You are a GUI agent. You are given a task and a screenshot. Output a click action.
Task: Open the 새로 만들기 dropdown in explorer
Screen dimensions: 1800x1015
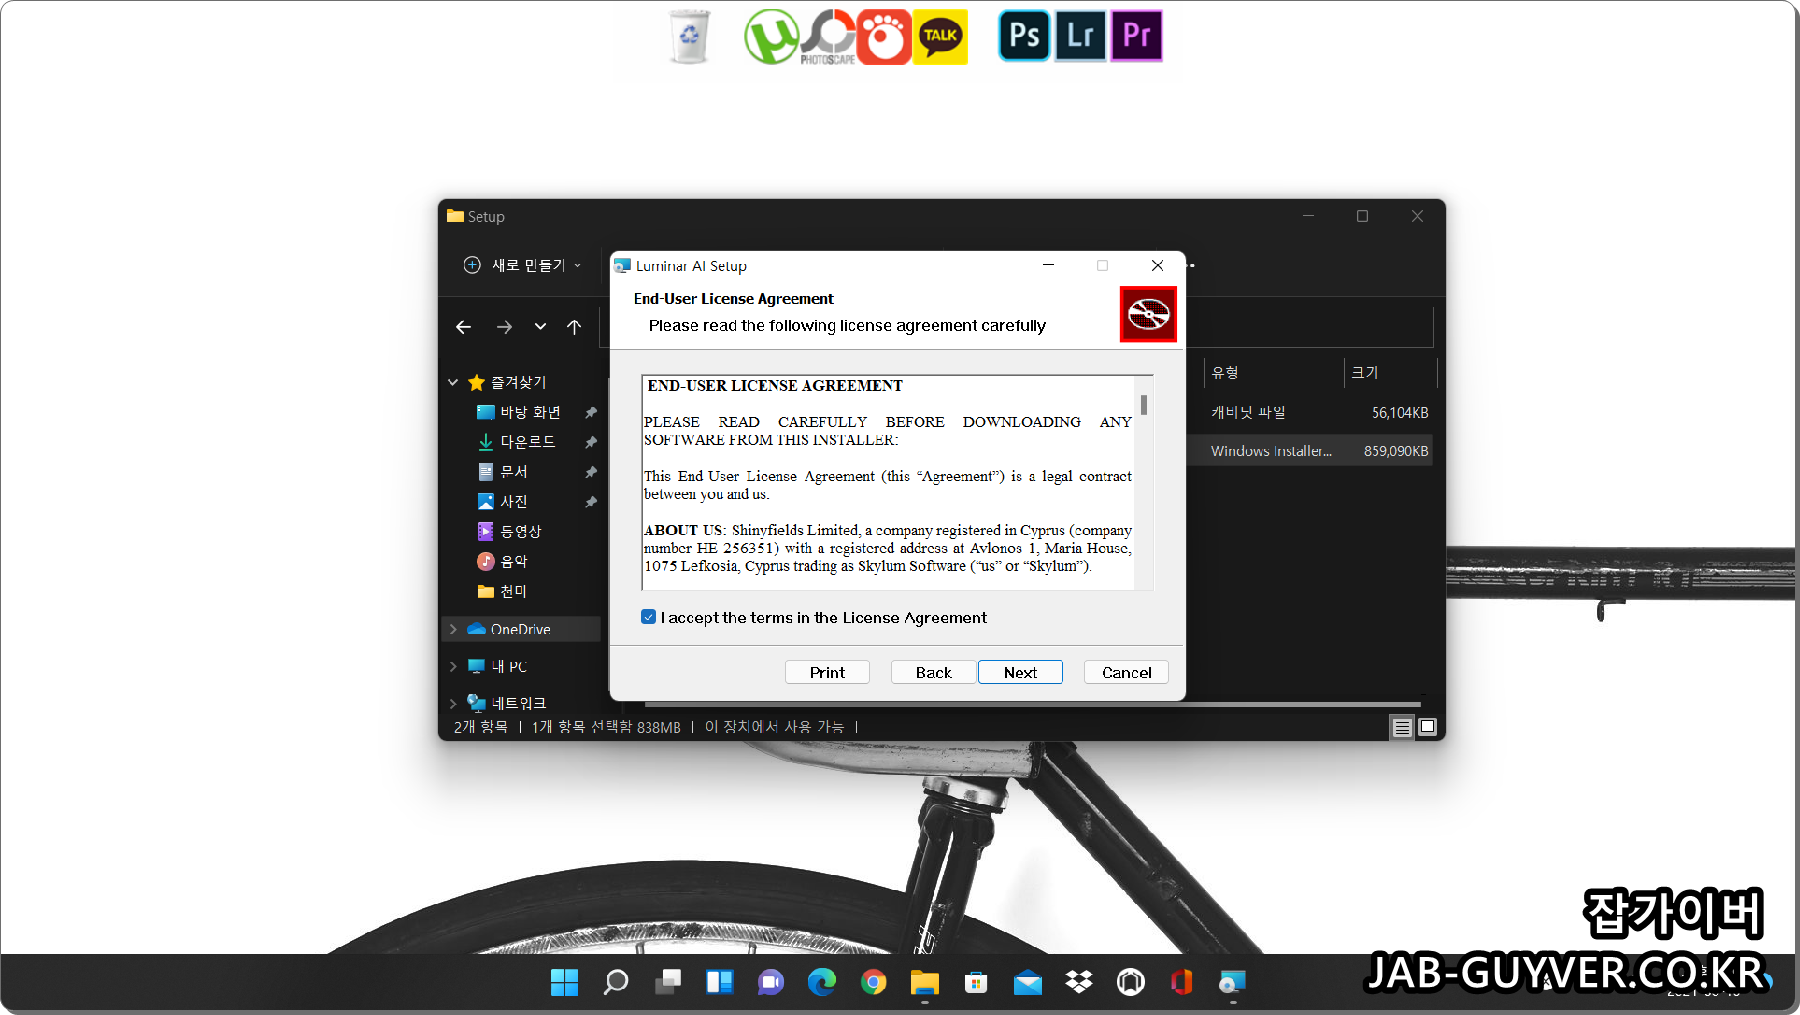coord(522,265)
